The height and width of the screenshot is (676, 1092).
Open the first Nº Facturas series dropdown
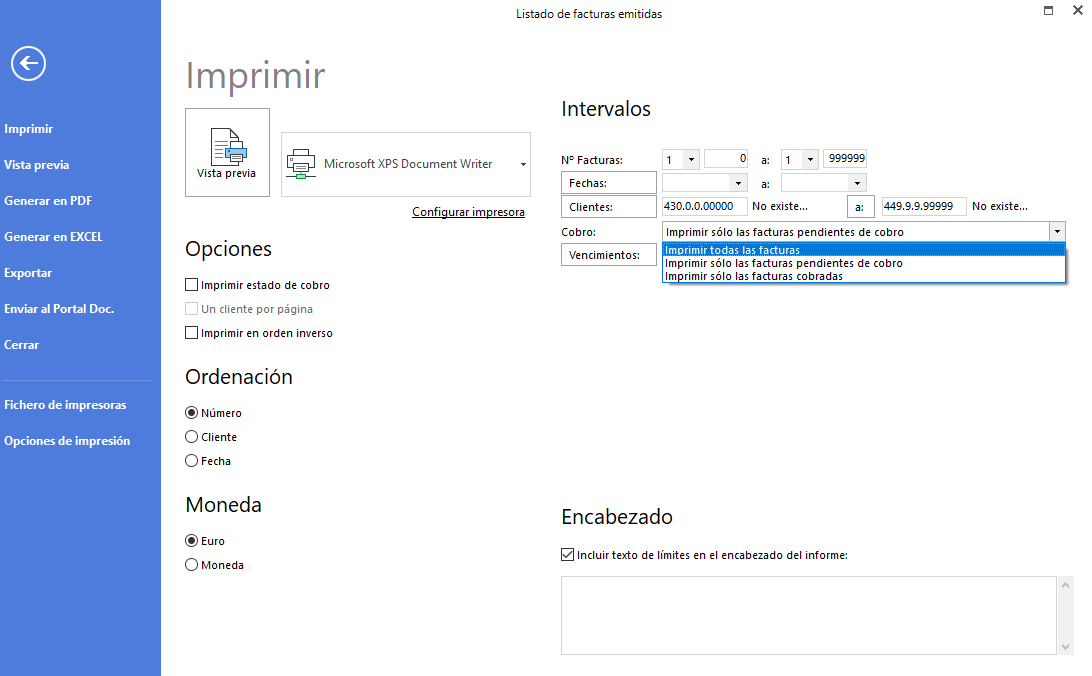[691, 159]
